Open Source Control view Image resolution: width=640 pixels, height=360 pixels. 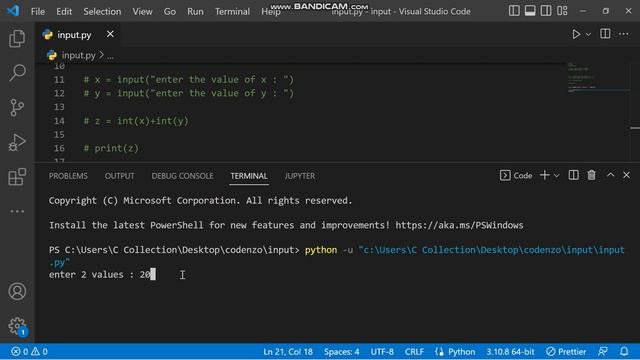[x=17, y=108]
